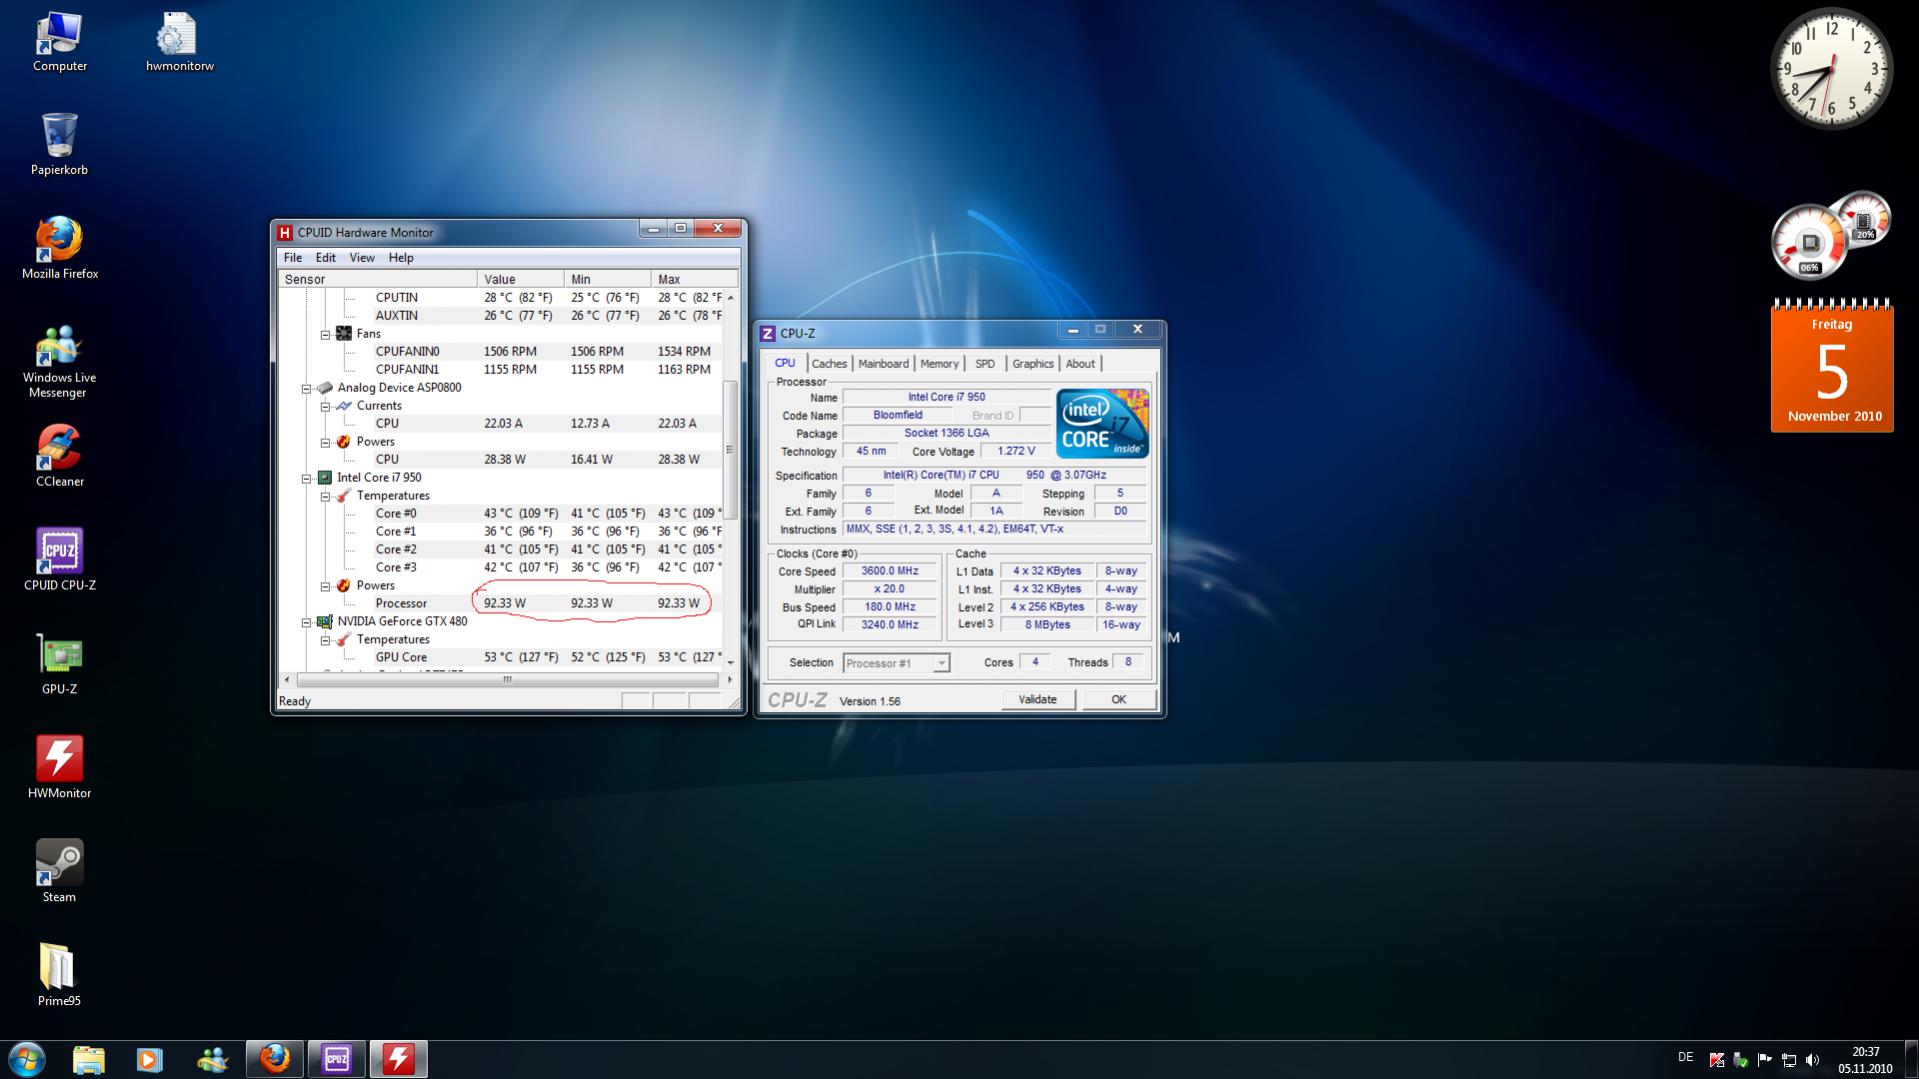Switch to CPU-Z in the taskbar

coord(337,1059)
